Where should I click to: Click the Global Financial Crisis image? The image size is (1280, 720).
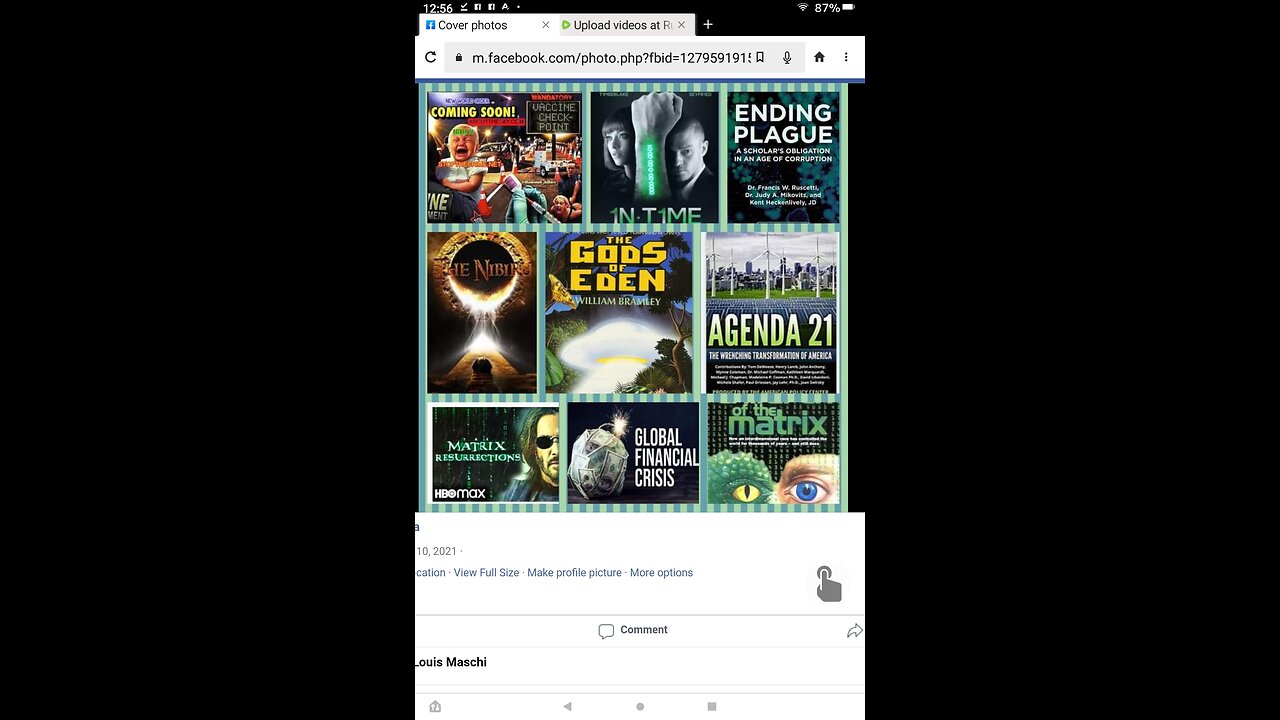coord(633,453)
